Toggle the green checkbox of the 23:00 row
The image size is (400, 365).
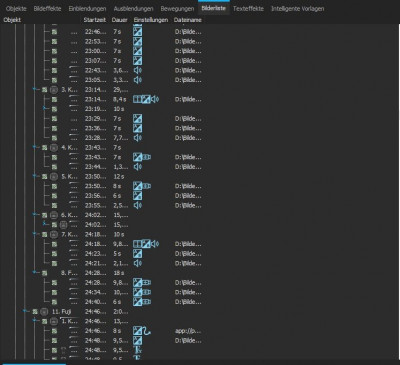pos(54,51)
